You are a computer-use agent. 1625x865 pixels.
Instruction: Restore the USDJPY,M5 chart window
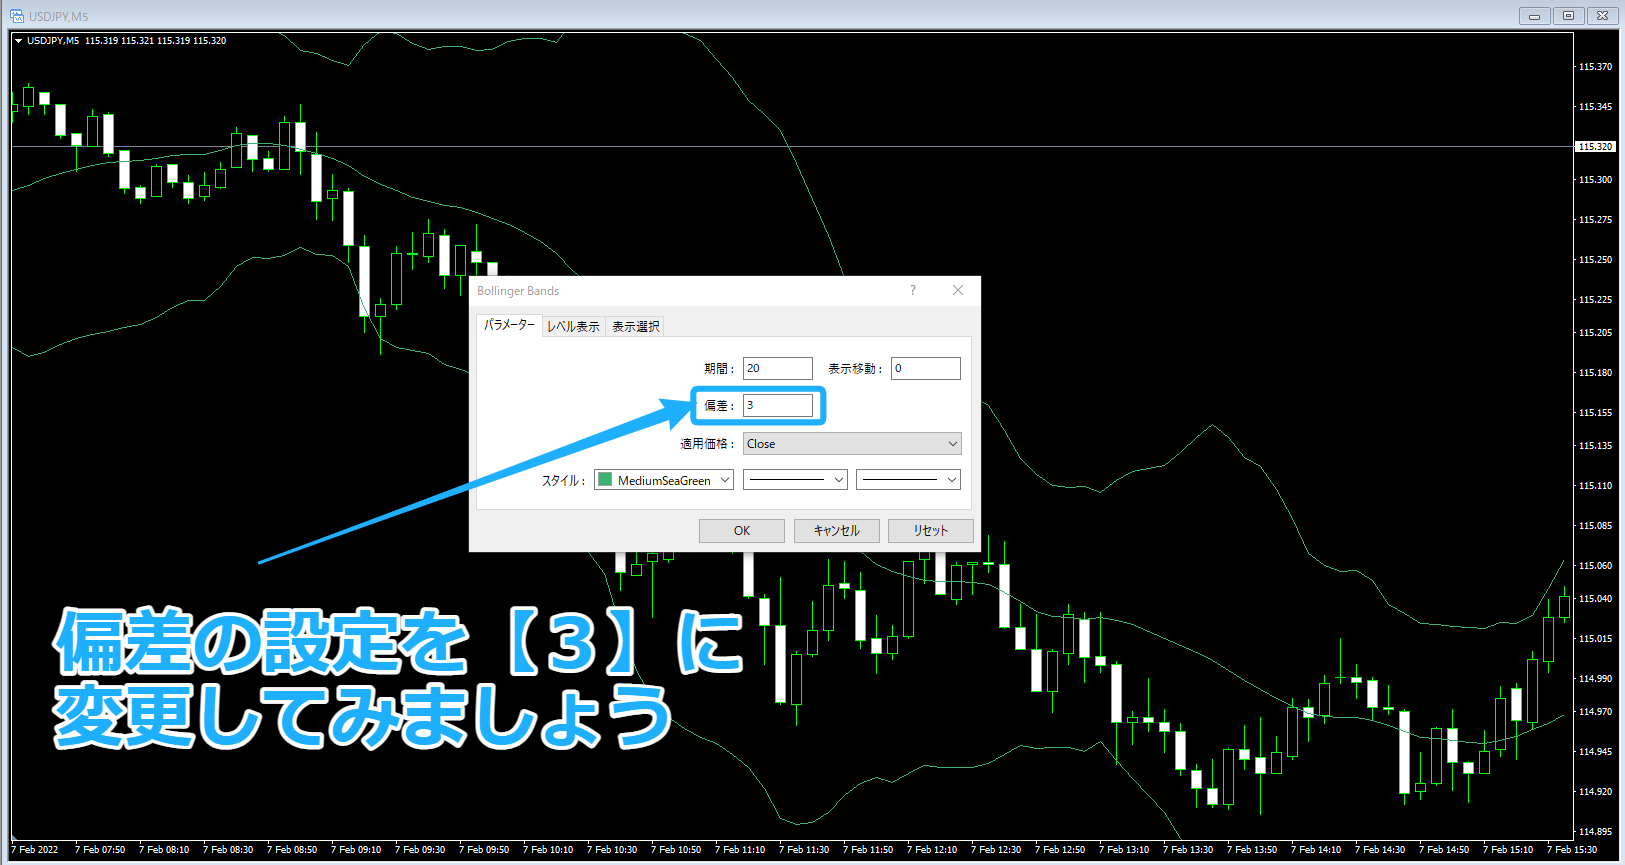[x=1568, y=16]
